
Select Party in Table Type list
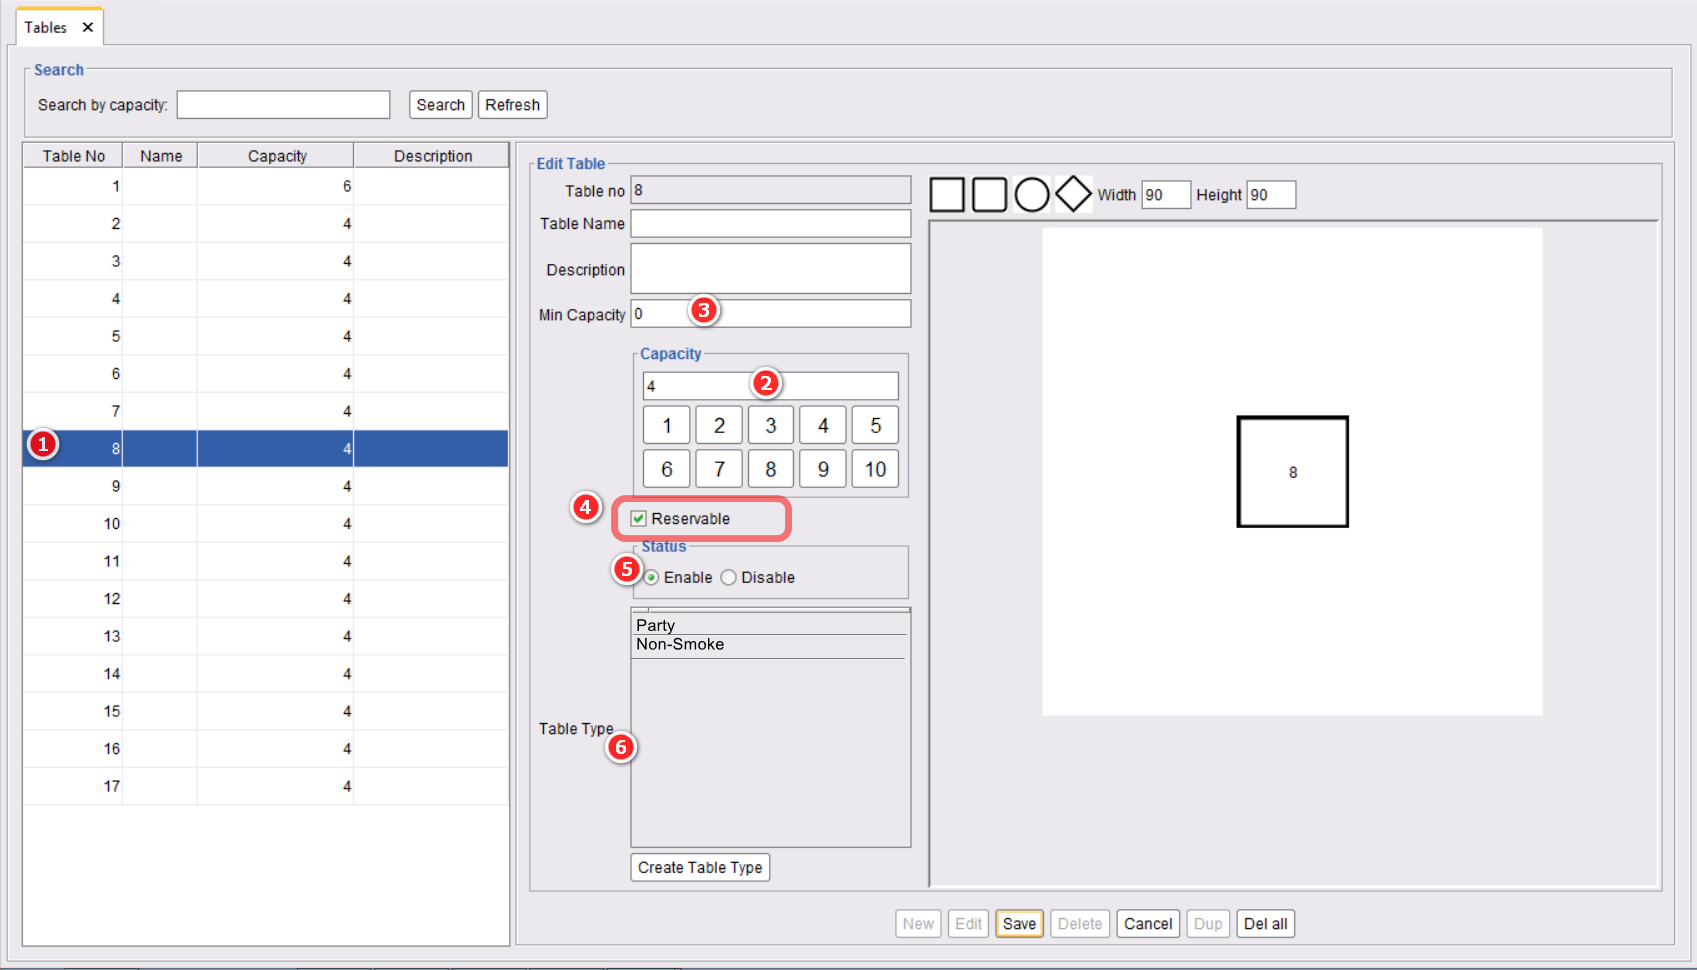click(x=770, y=625)
